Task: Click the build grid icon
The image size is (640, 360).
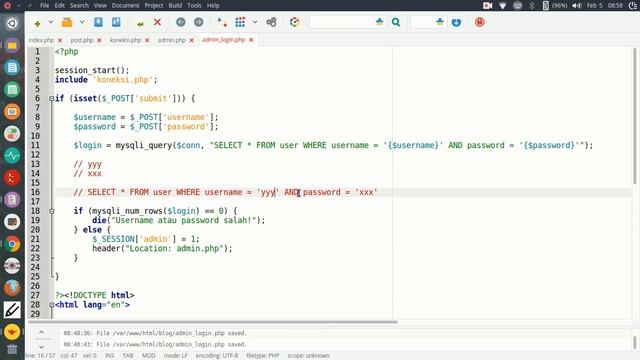Action: coord(240,22)
